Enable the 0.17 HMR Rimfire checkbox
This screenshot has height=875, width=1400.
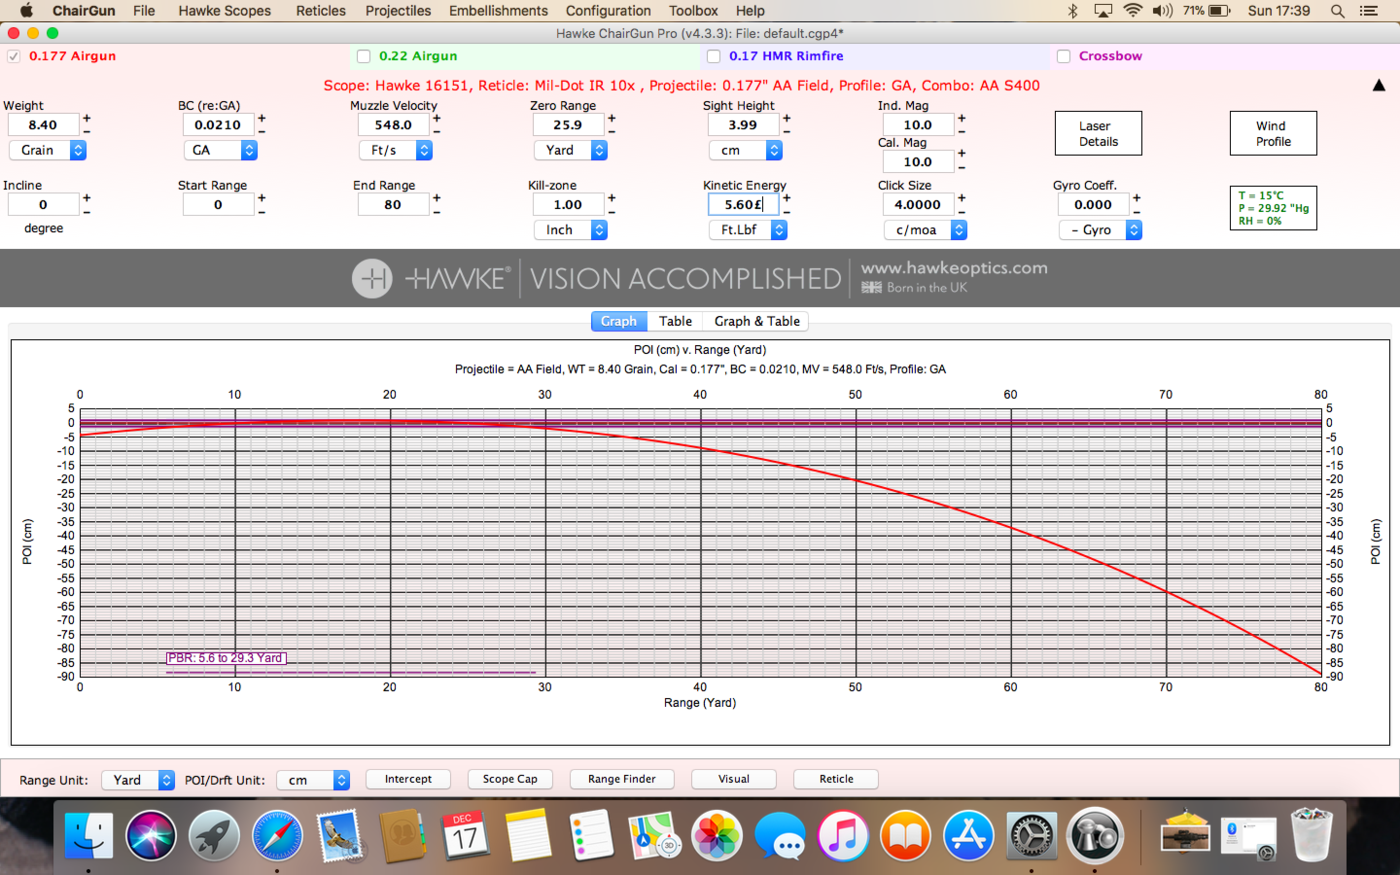713,56
